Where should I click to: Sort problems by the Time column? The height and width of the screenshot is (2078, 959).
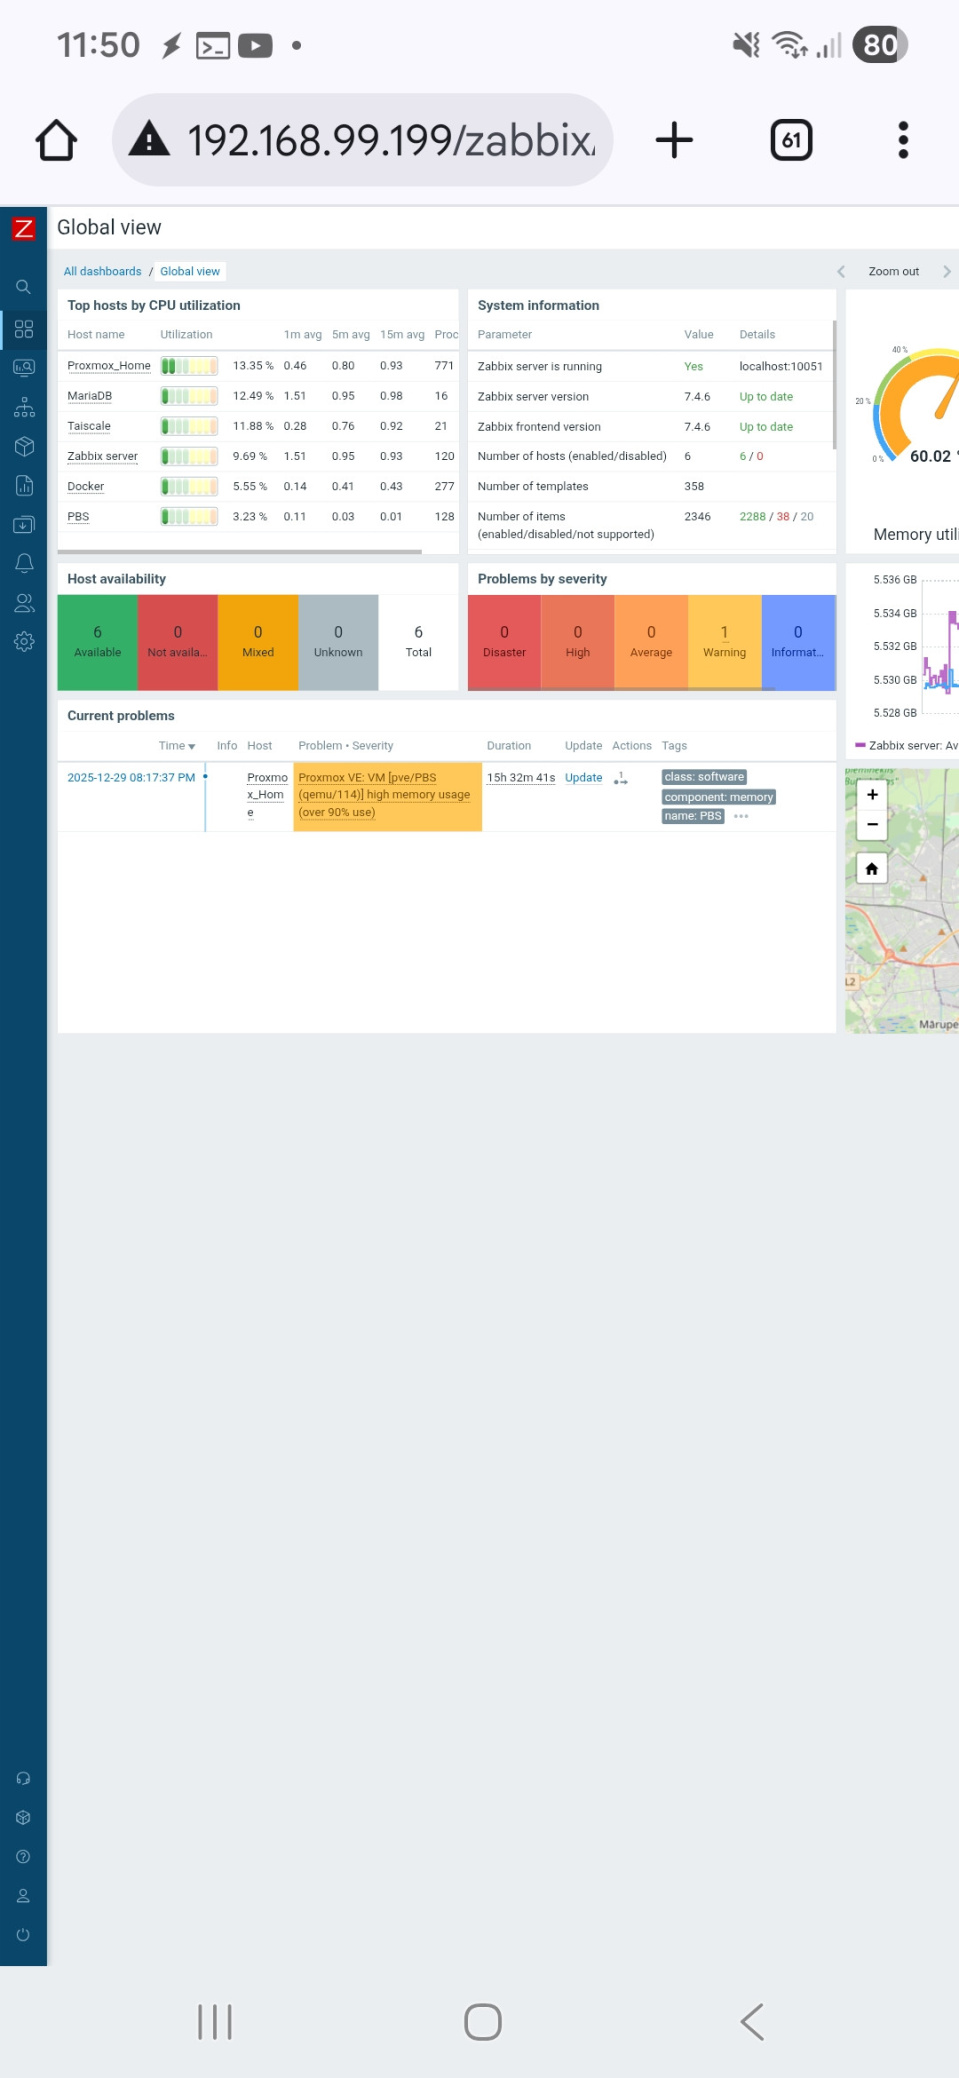tap(176, 746)
